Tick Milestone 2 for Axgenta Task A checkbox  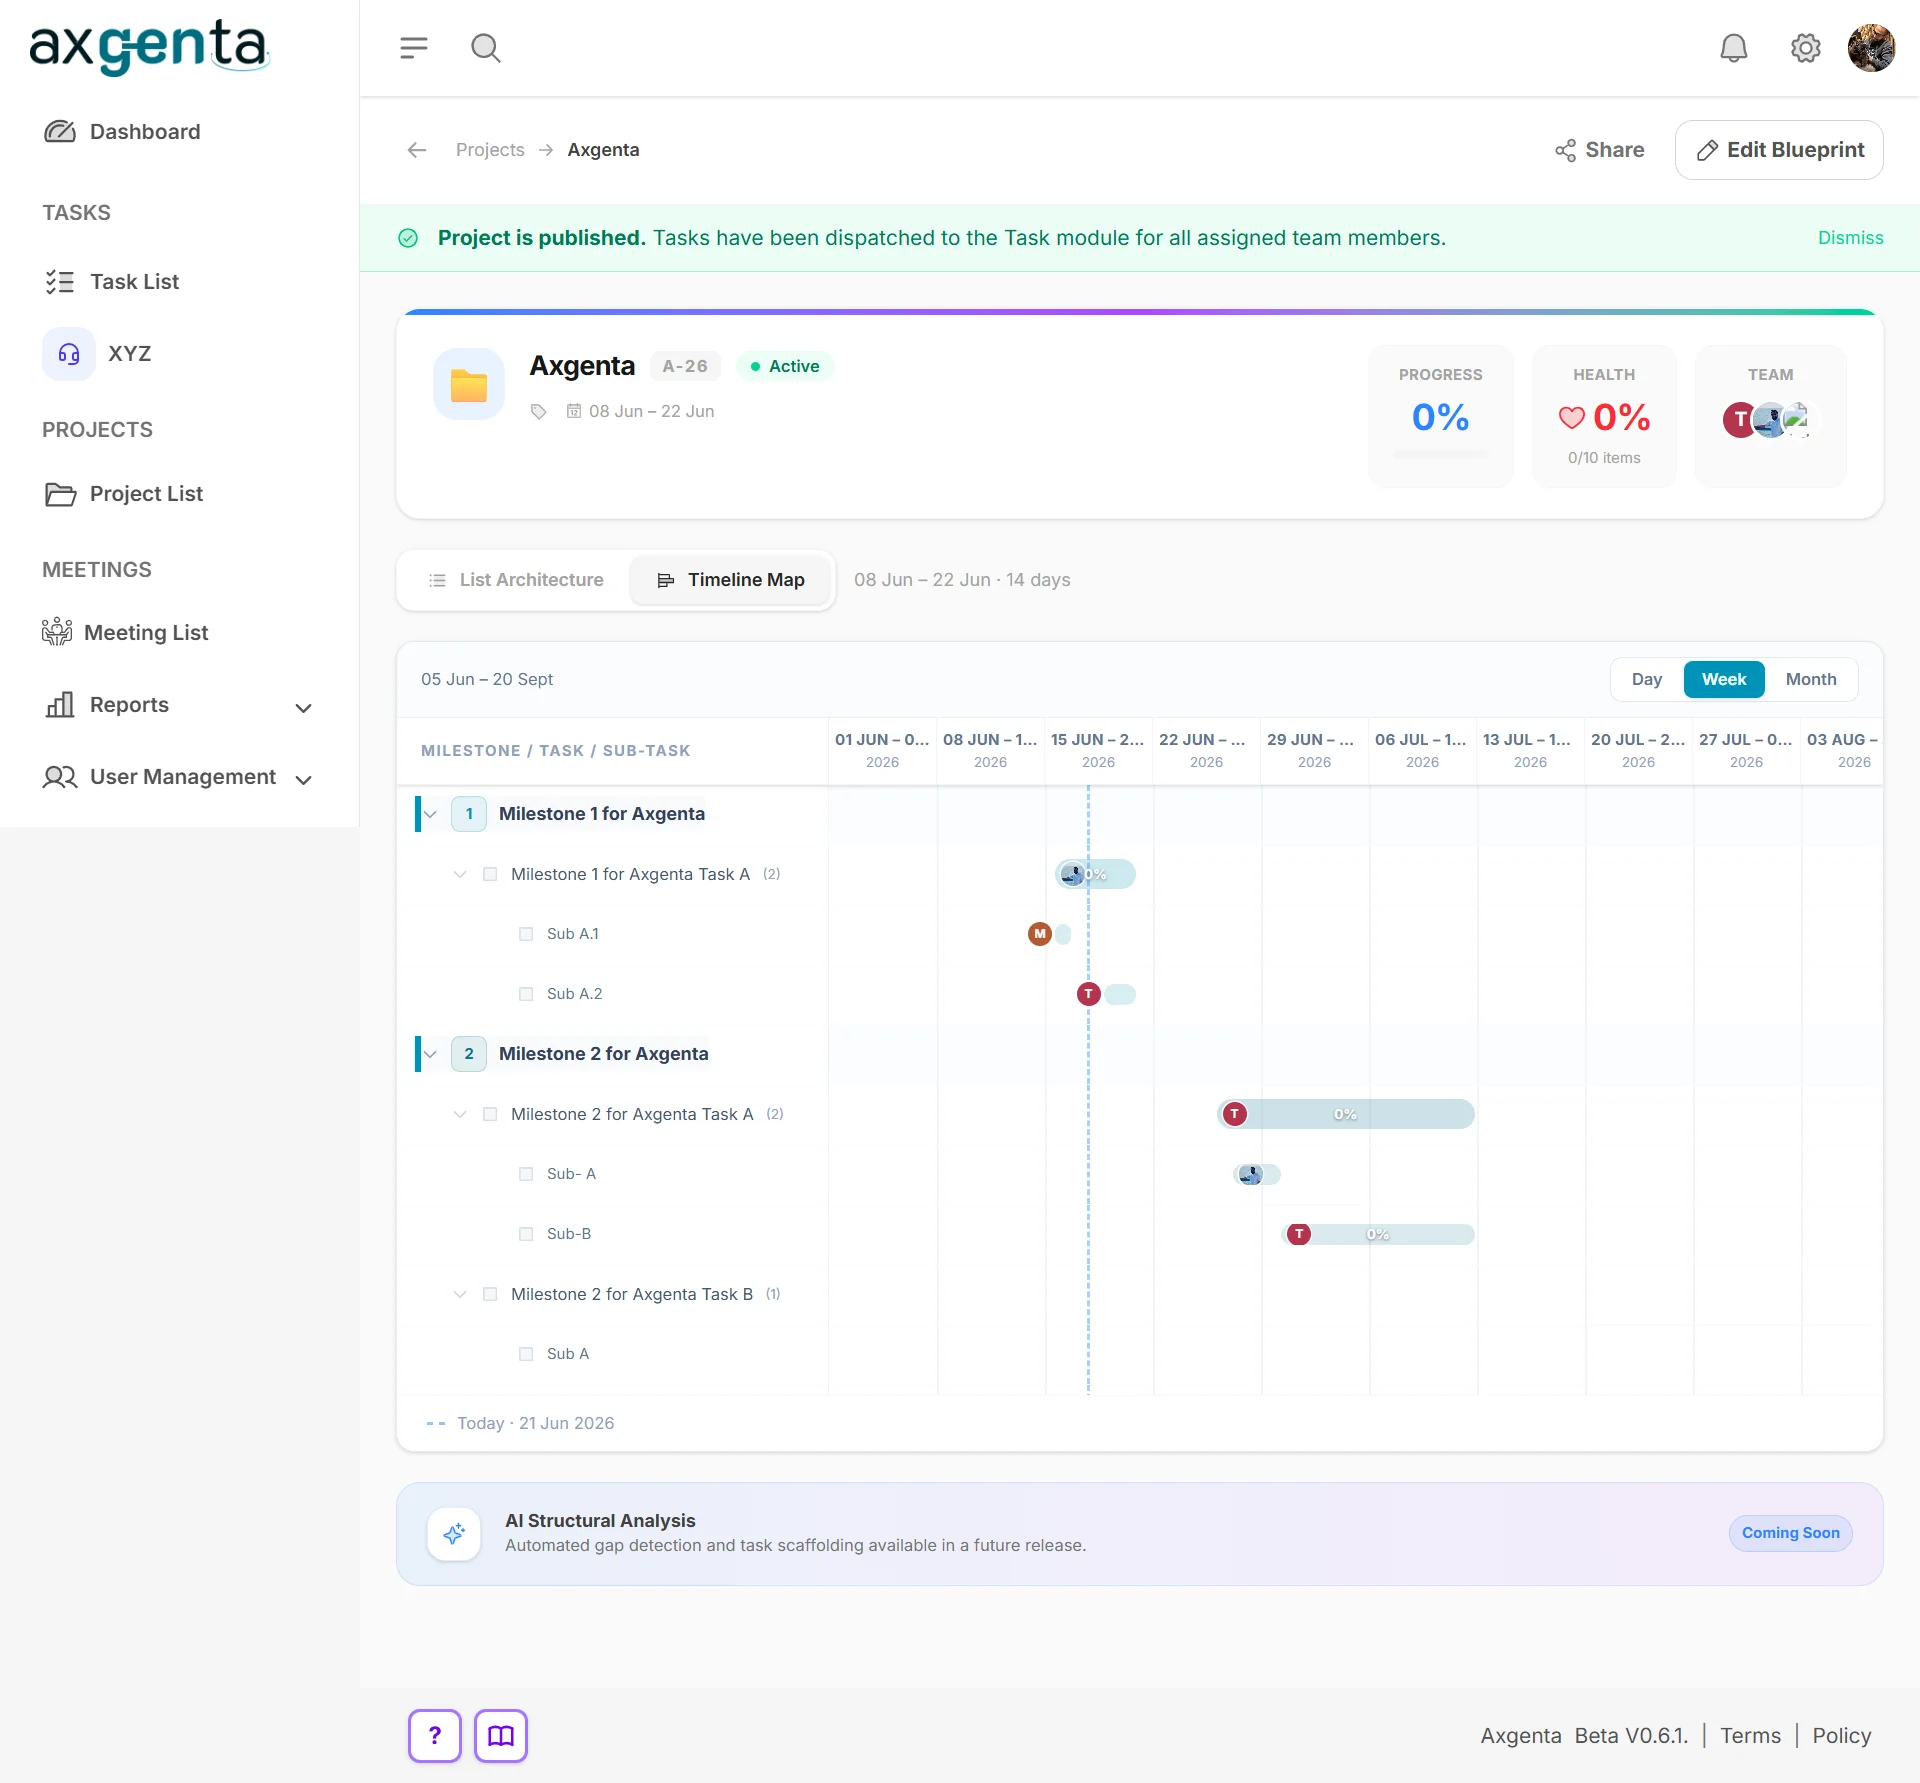pos(490,1114)
